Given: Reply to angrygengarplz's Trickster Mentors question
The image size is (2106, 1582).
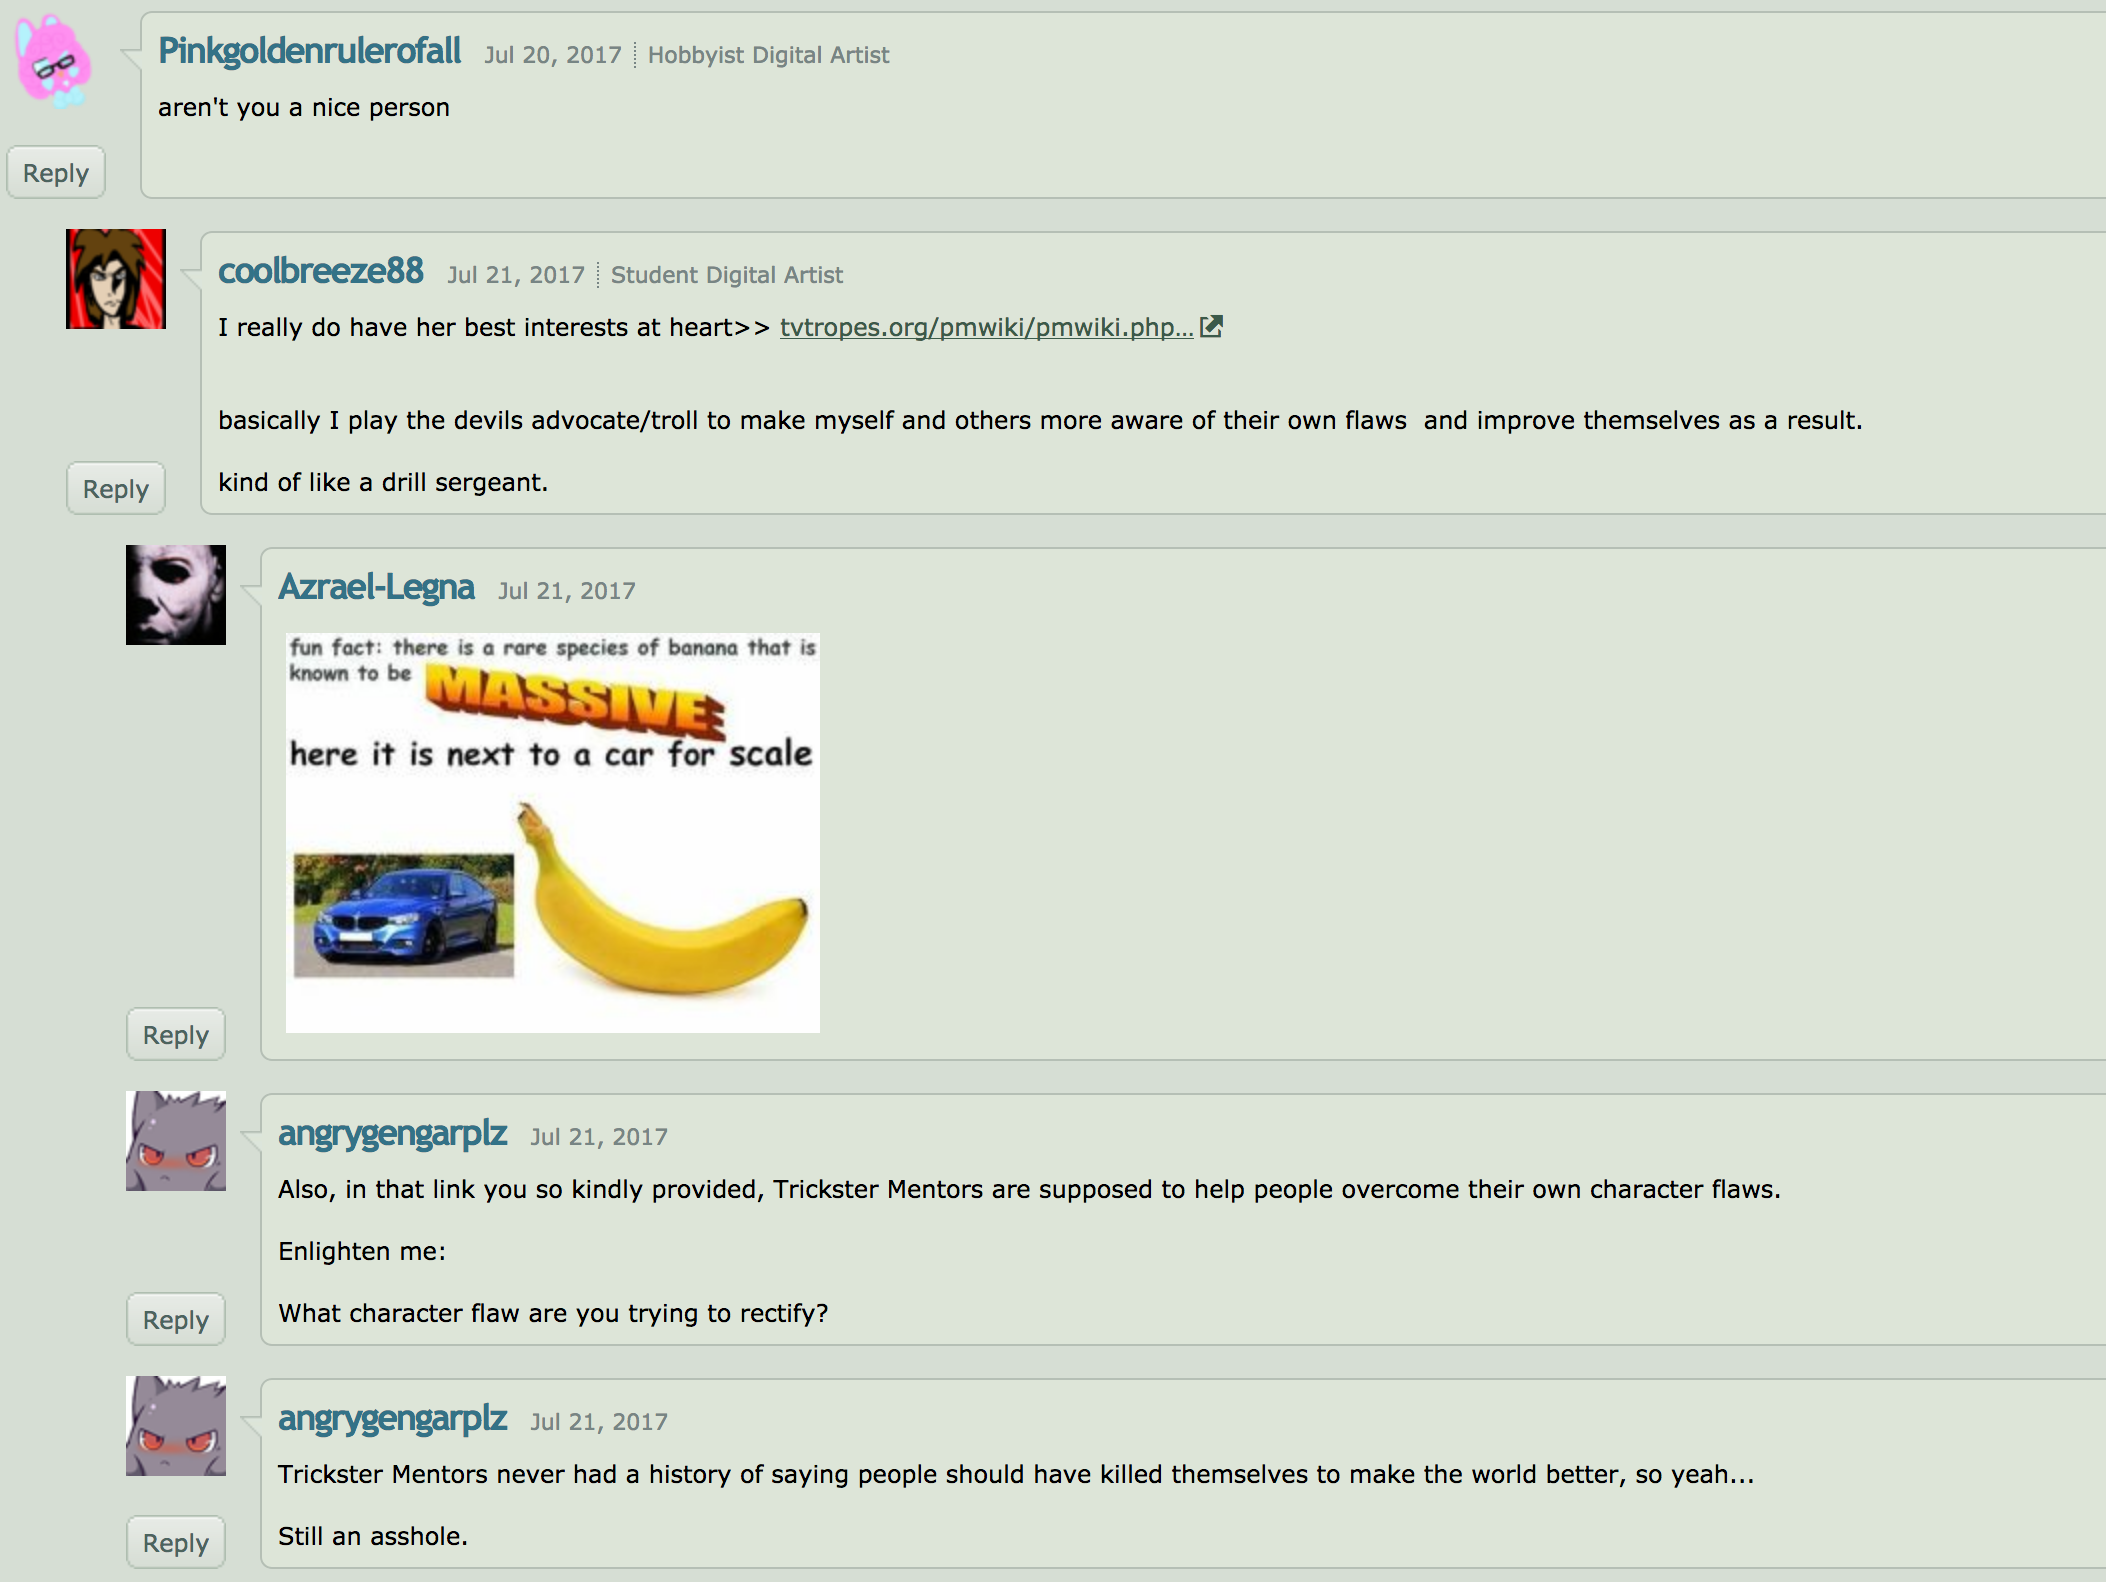Looking at the screenshot, I should tap(176, 1320).
